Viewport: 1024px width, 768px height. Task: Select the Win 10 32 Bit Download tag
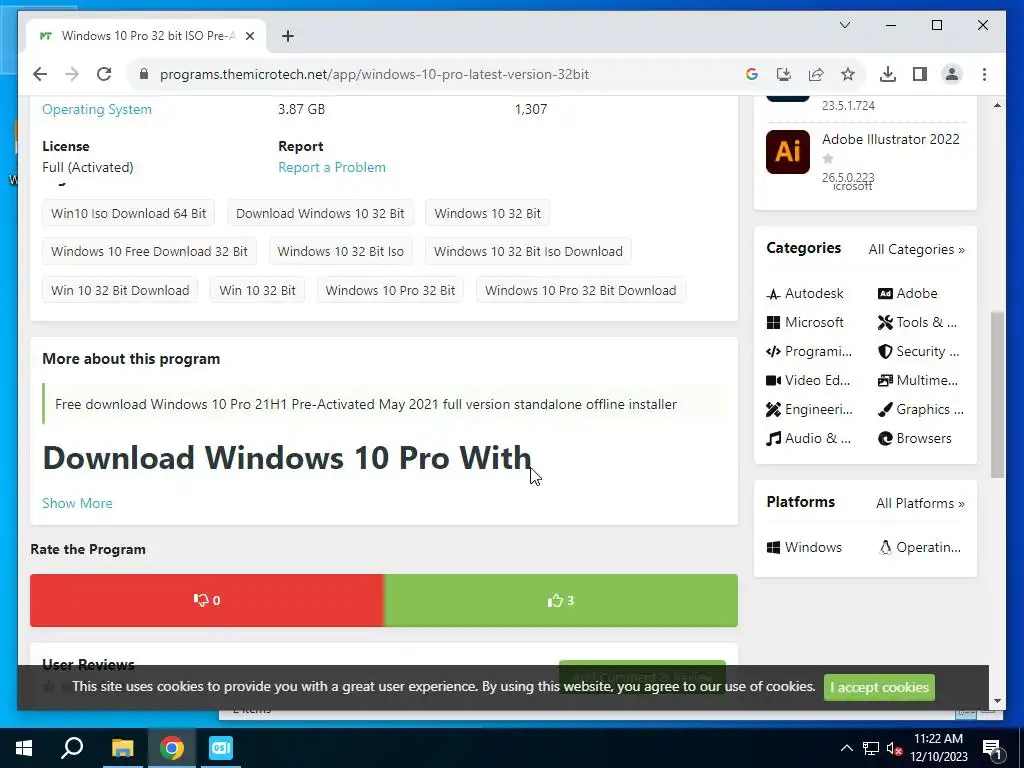[120, 291]
